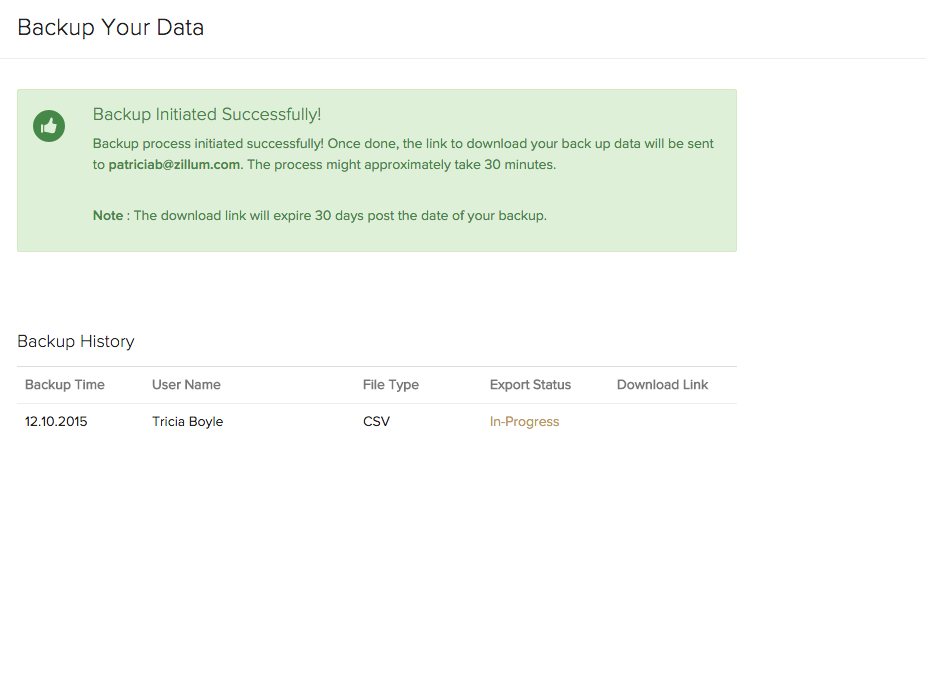Image resolution: width=926 pixels, height=680 pixels.
Task: Sort by the Backup Time column header
Action: tap(65, 385)
